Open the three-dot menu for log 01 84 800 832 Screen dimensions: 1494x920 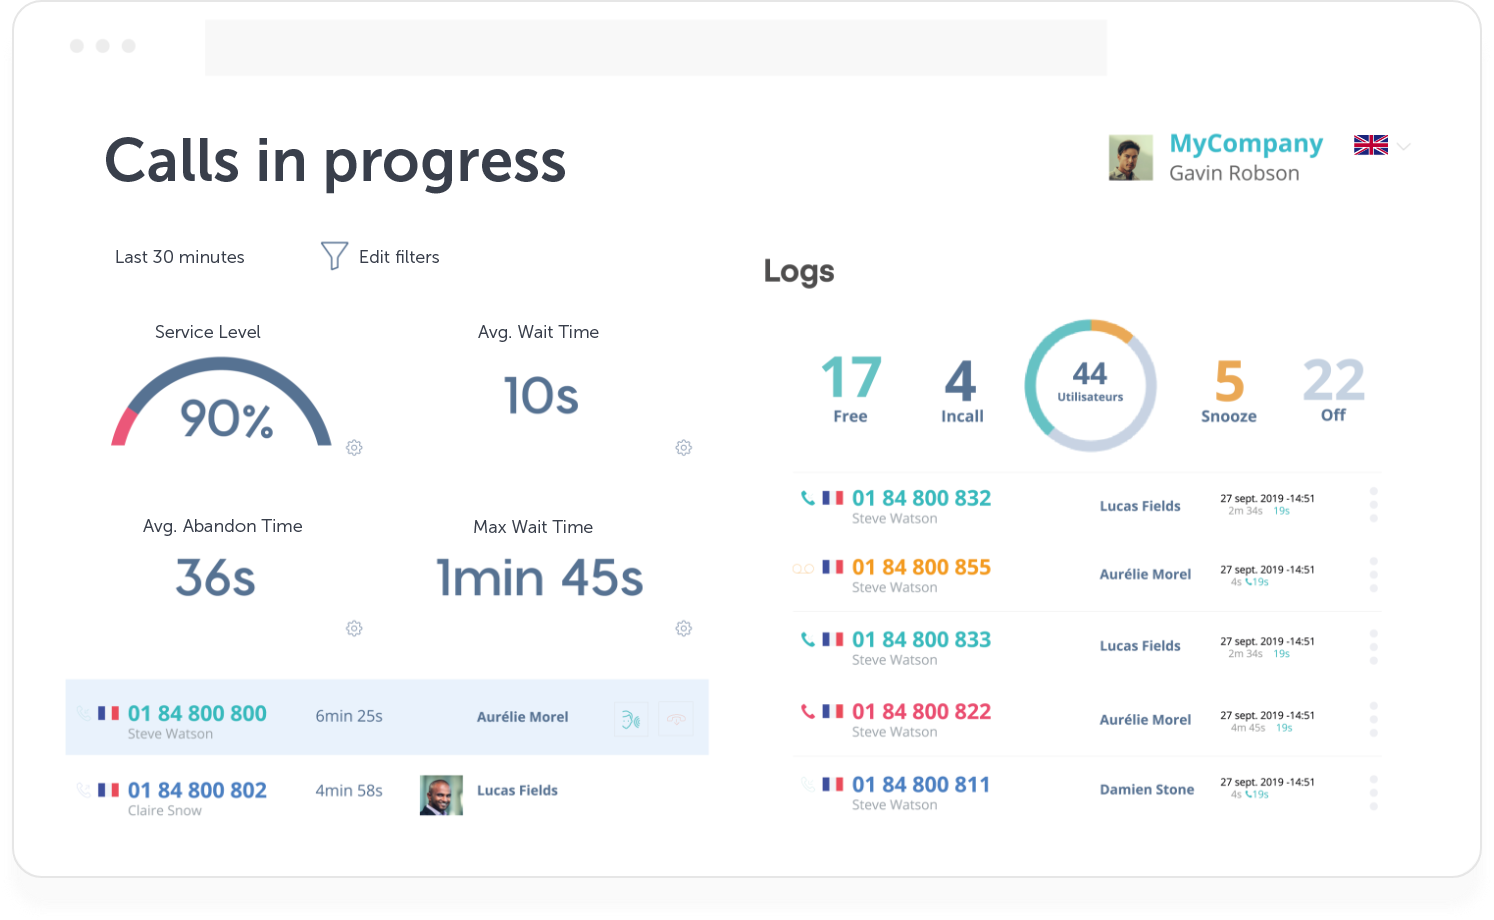tap(1374, 505)
